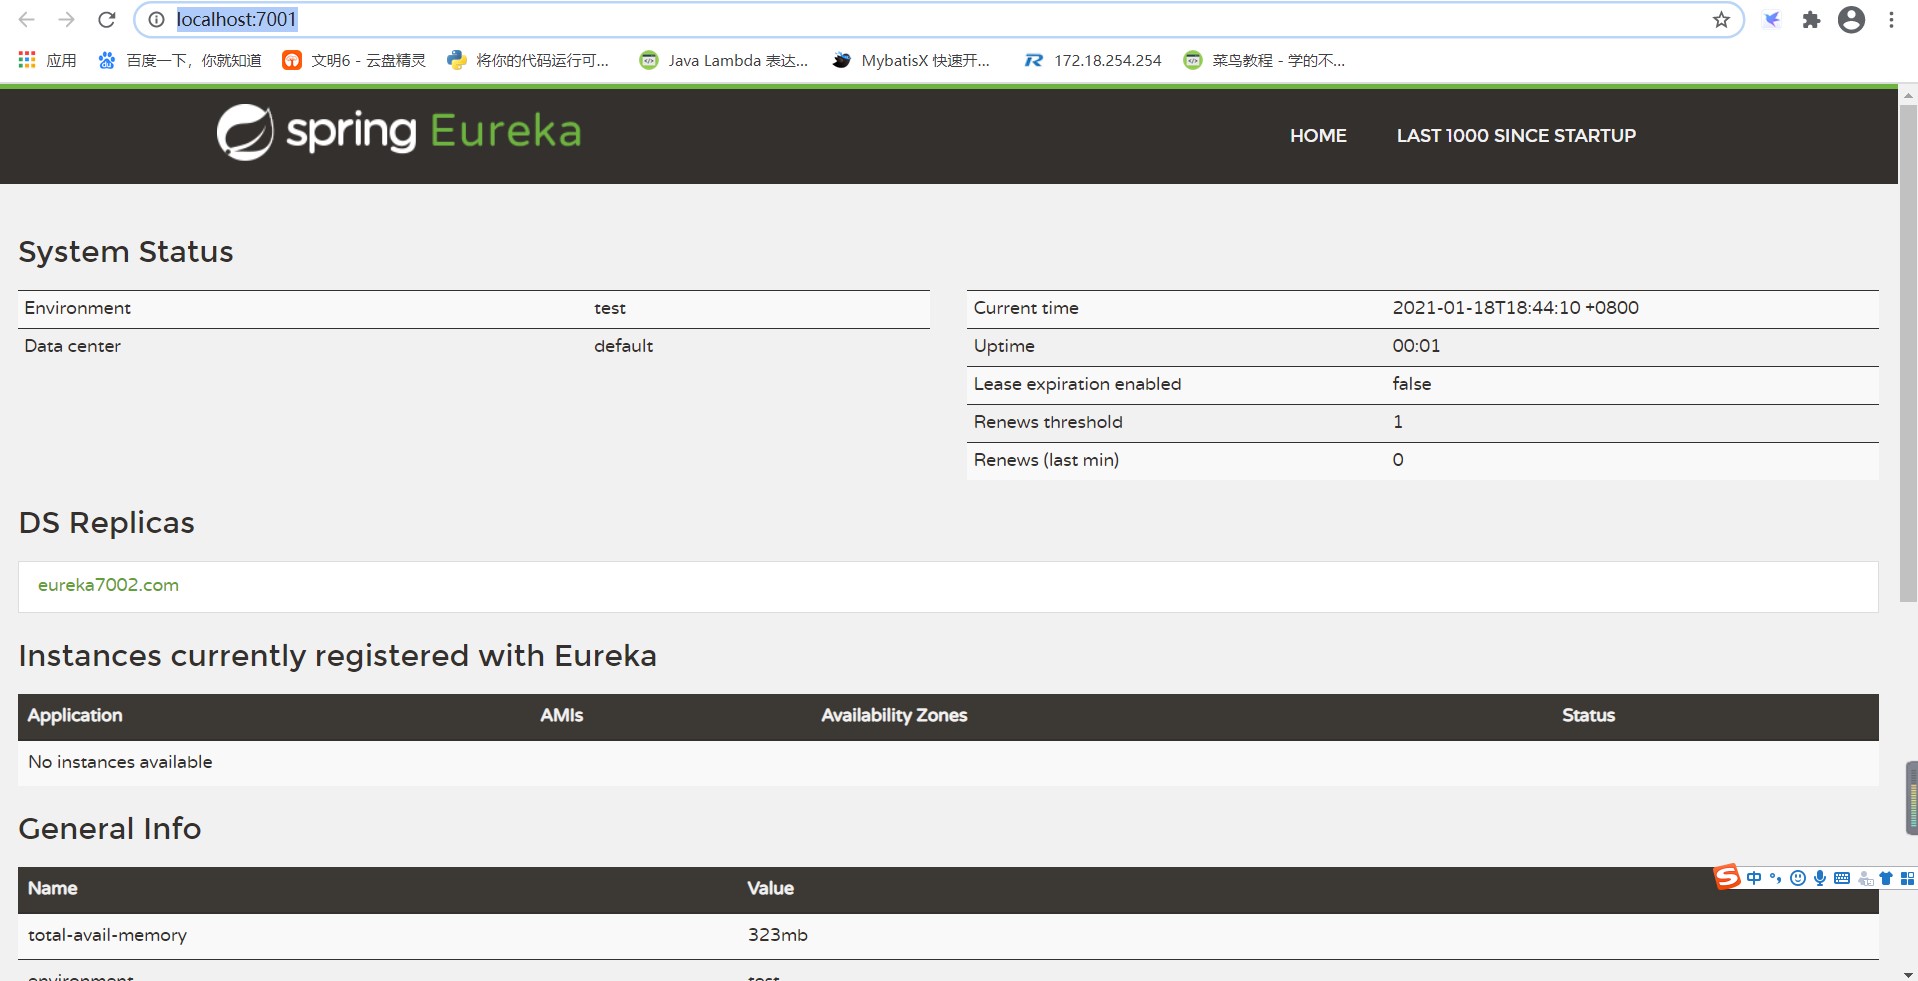Image resolution: width=1918 pixels, height=981 pixels.
Task: Open the 百度一下 bookmark
Action: coord(180,60)
